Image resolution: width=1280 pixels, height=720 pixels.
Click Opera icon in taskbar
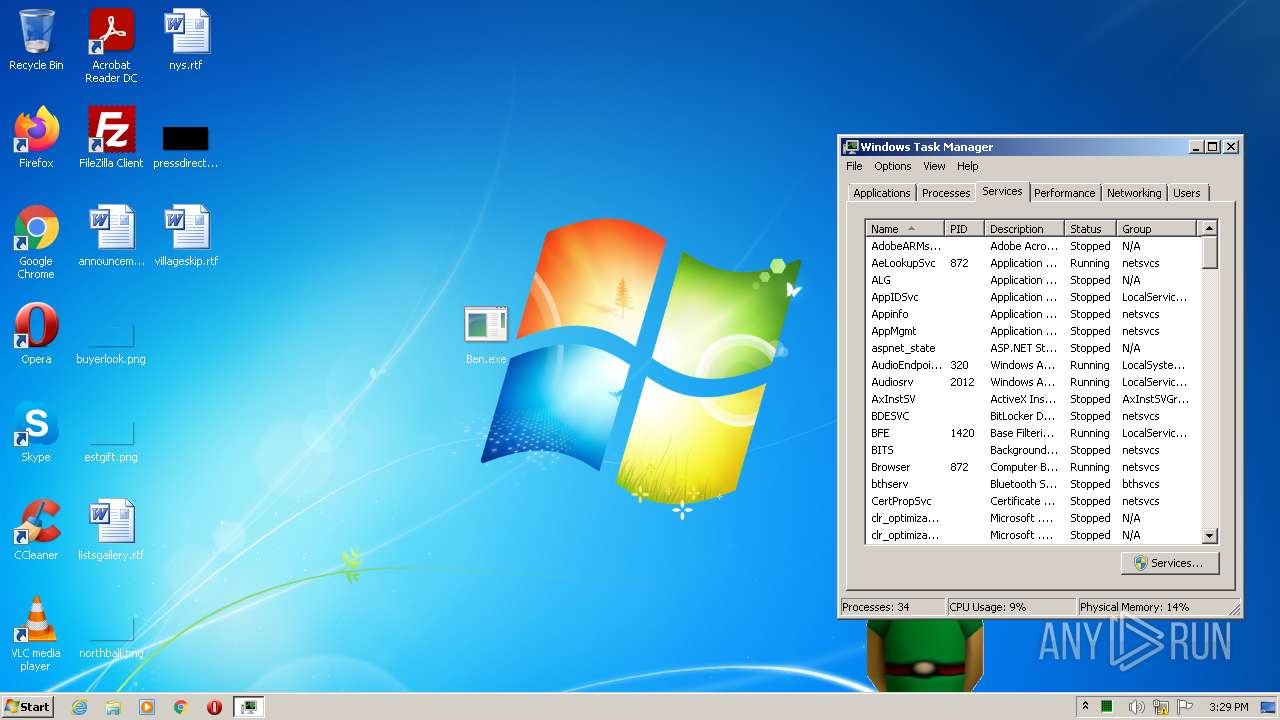[214, 706]
